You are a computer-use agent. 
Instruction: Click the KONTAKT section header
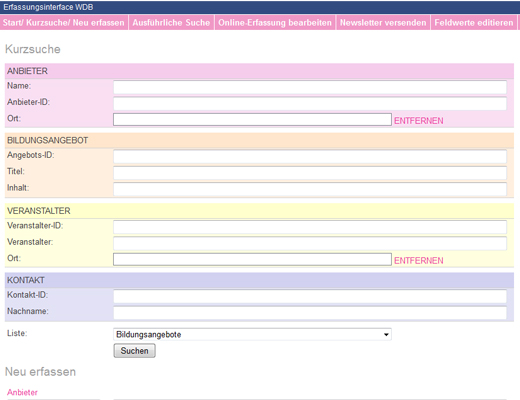(259, 280)
